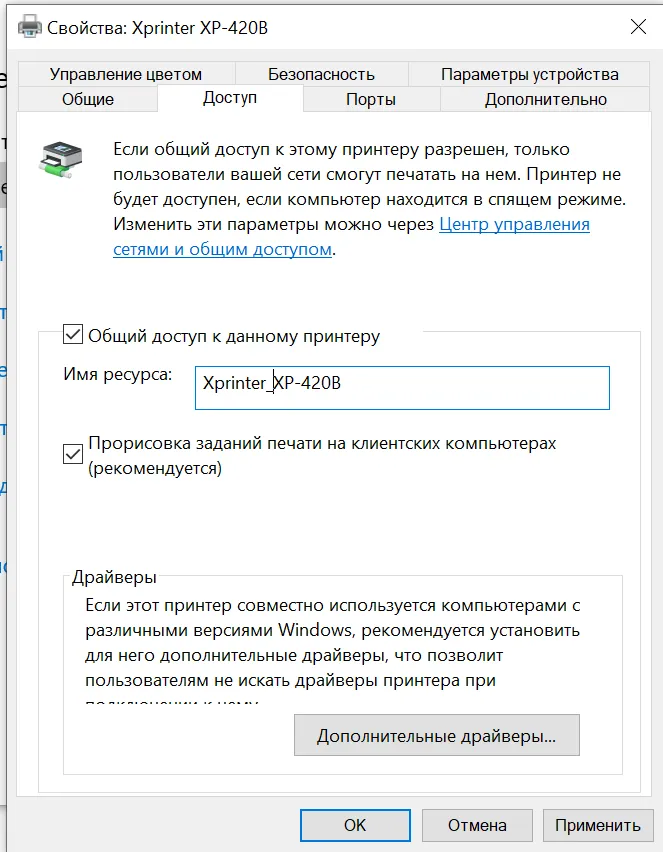The image size is (663, 852).
Task: Switch to the Управление цветом tab
Action: 126,74
